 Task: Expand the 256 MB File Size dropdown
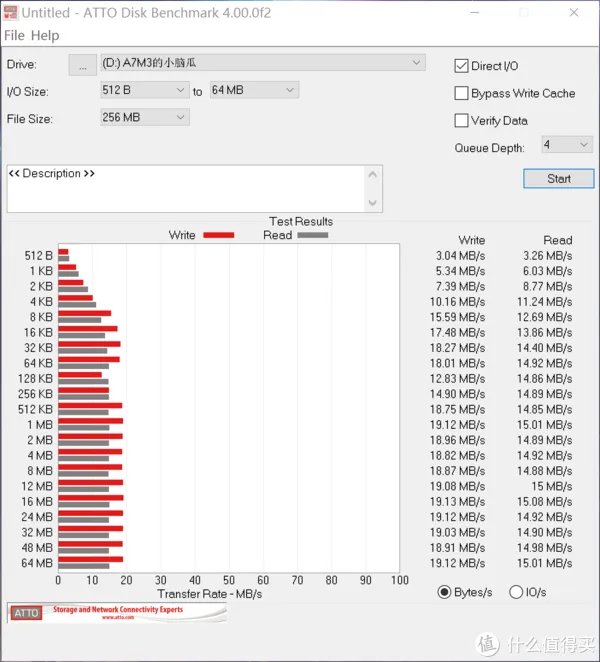coord(145,117)
